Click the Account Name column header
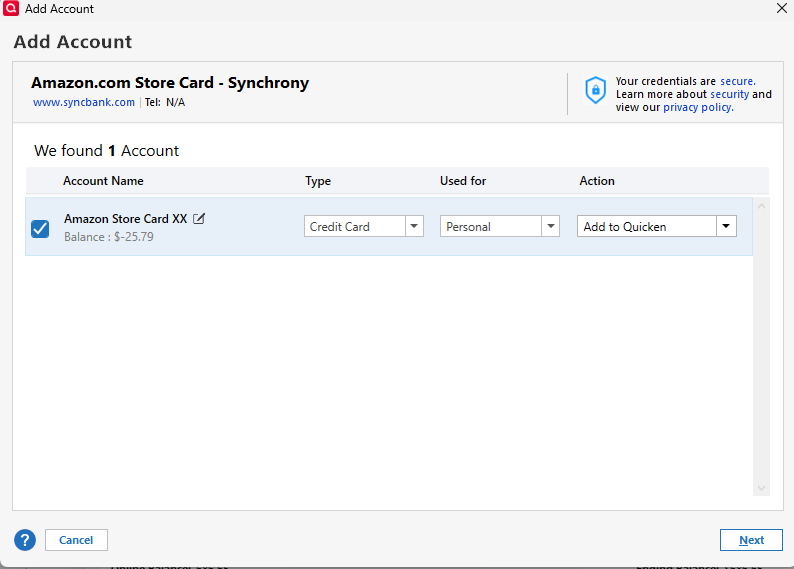The width and height of the screenshot is (794, 569). 103,181
